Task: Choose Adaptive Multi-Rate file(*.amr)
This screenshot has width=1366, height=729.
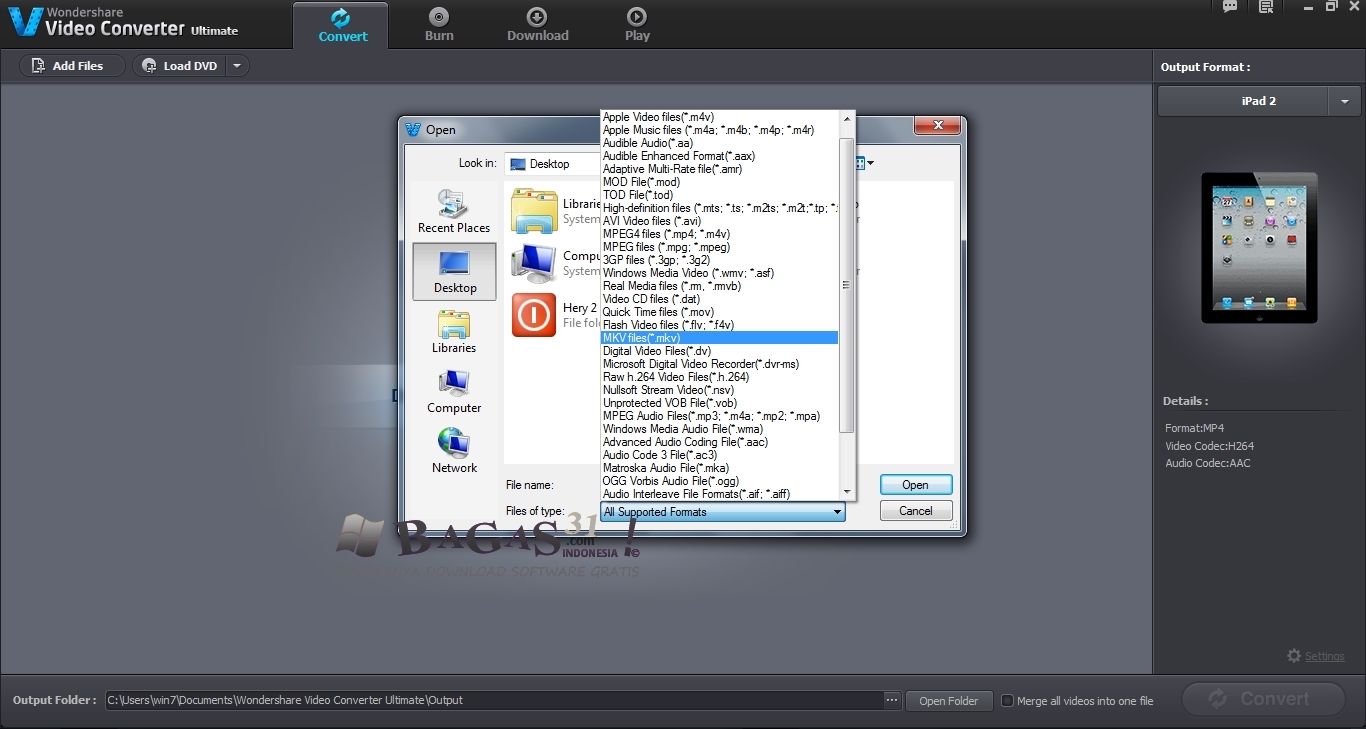Action: pyautogui.click(x=719, y=169)
